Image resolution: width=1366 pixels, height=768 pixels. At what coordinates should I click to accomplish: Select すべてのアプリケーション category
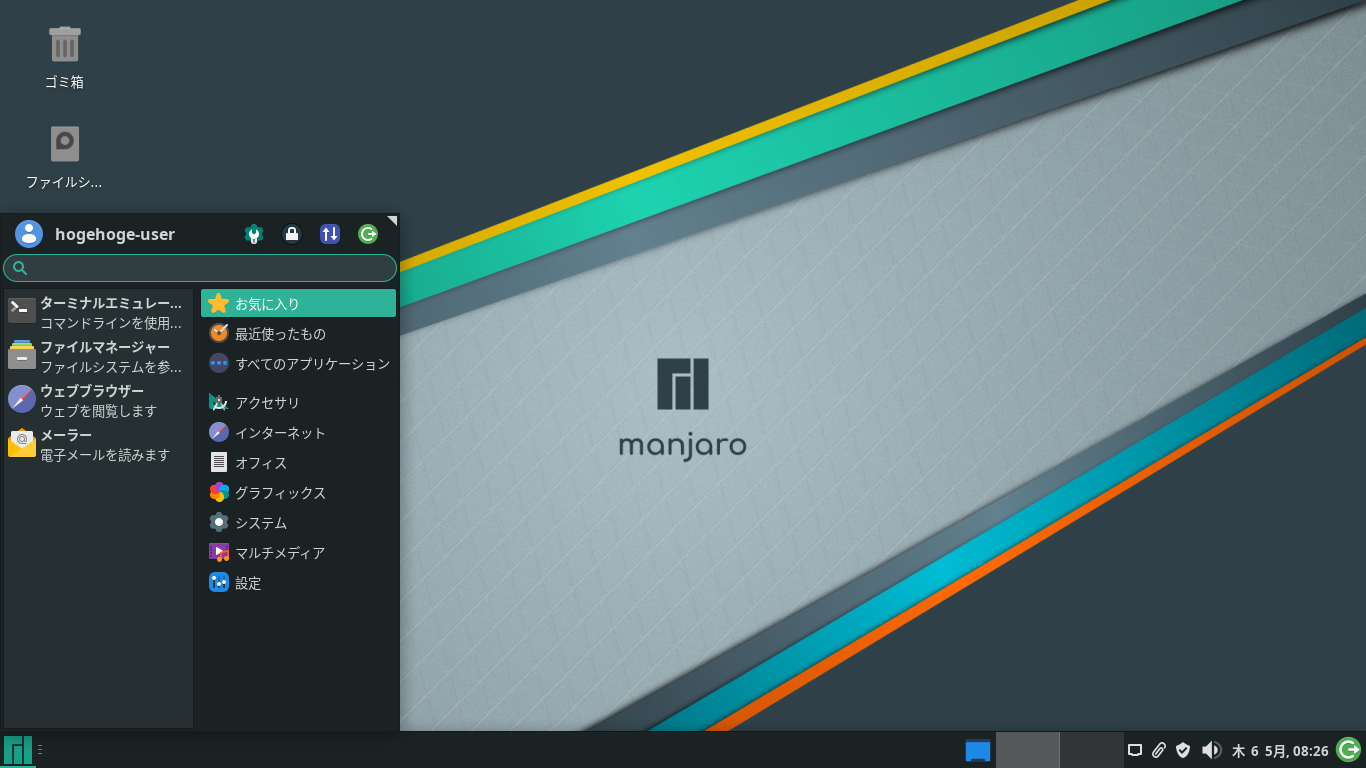[x=298, y=364]
